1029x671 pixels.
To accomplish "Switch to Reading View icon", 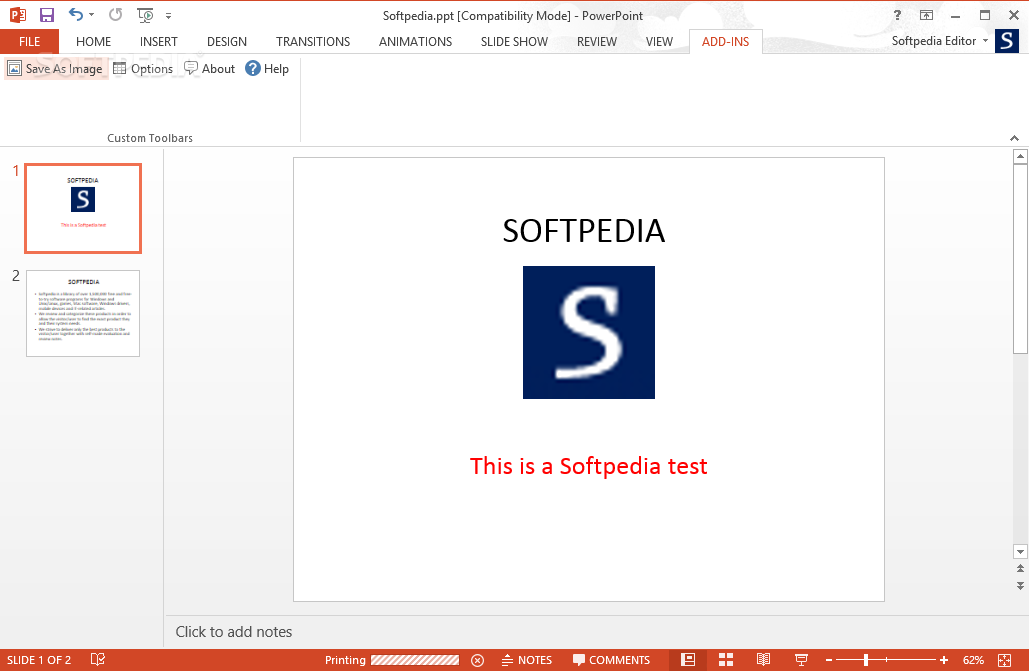I will click(763, 660).
